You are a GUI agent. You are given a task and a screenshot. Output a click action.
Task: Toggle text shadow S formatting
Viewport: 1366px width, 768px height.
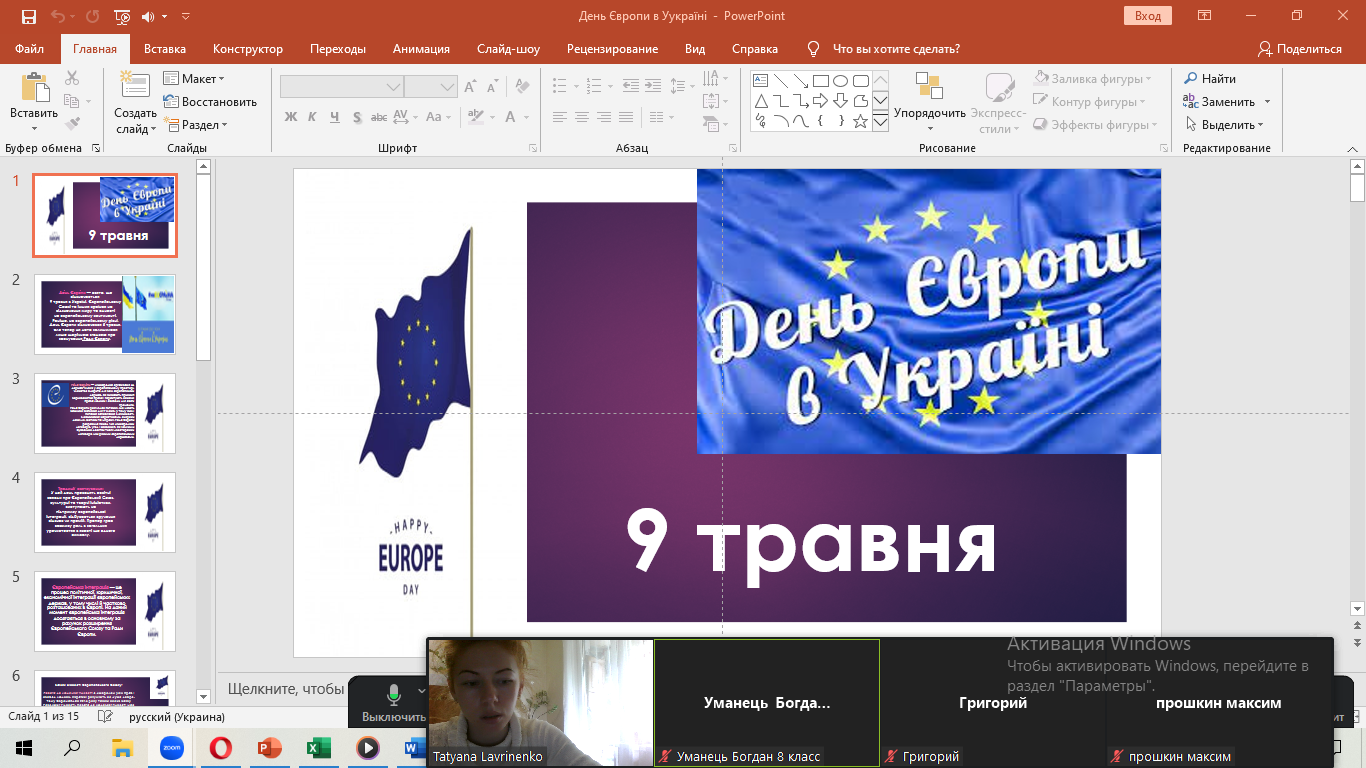[359, 117]
